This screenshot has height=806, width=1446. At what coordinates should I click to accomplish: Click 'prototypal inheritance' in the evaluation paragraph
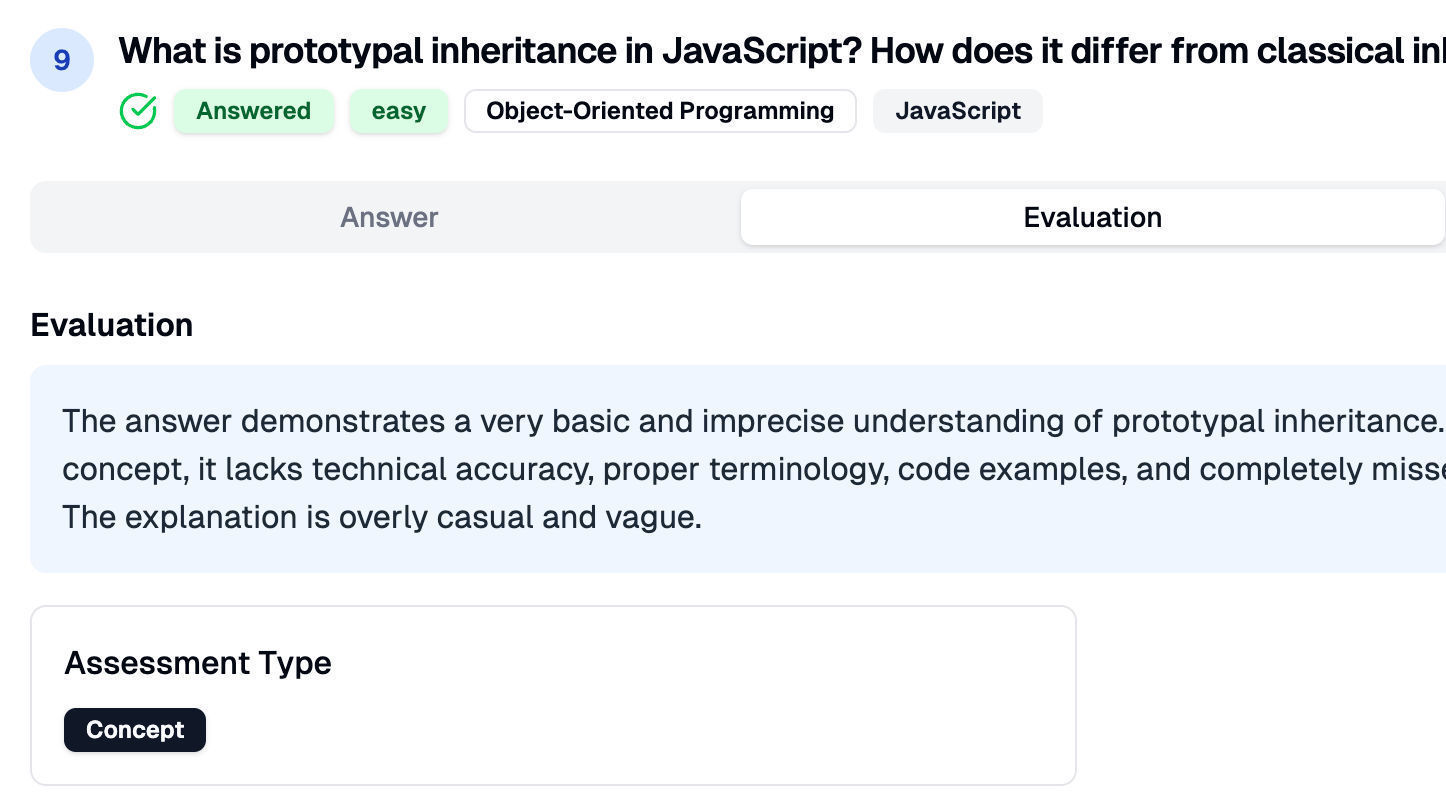[x=1275, y=421]
